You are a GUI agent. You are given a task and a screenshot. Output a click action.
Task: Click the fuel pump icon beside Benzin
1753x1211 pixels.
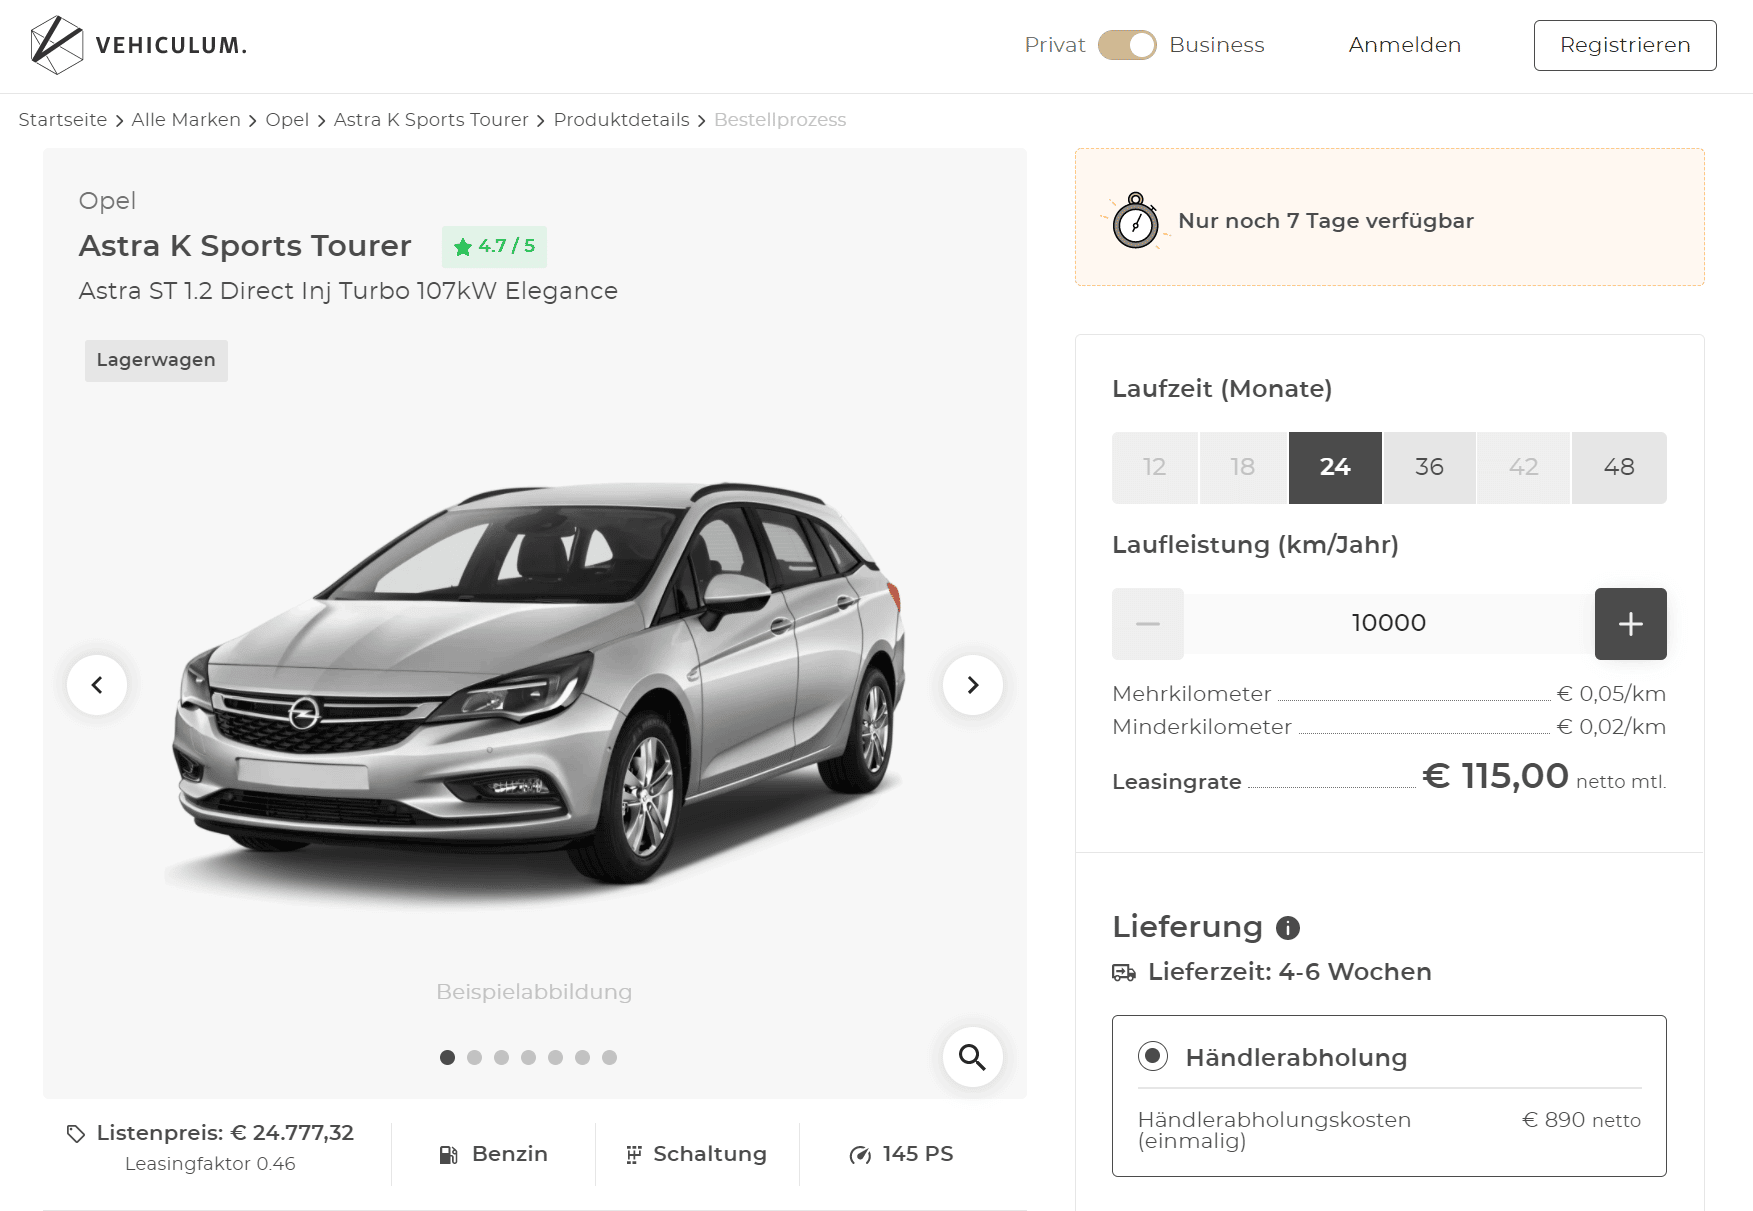click(x=449, y=1155)
